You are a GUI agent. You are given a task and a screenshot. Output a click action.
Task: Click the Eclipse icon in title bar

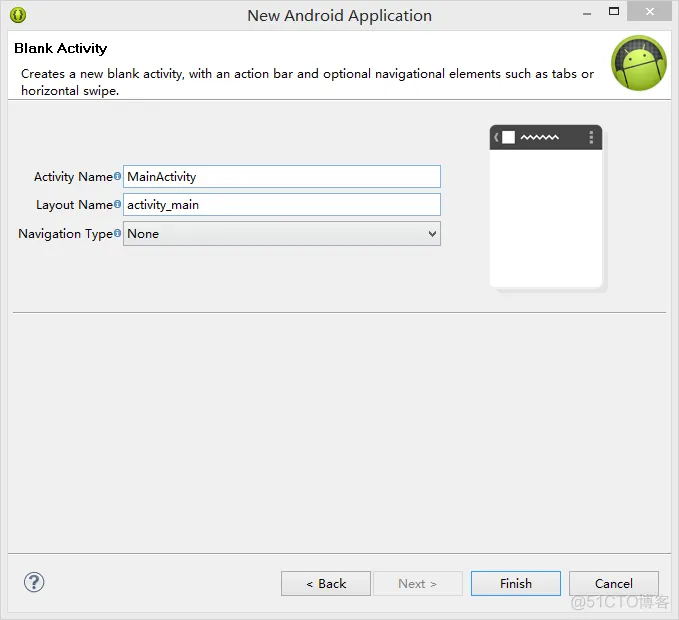(18, 15)
